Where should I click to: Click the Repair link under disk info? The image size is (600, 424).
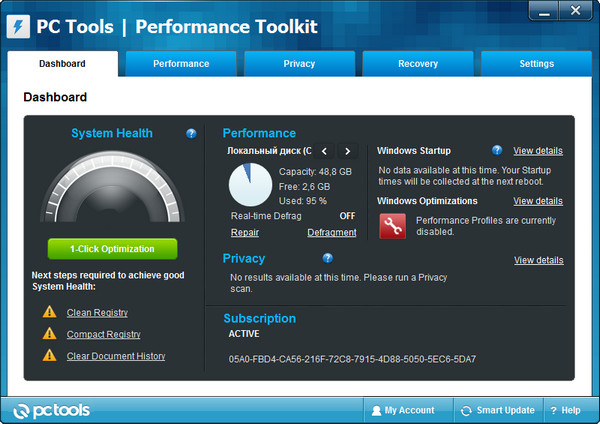click(245, 232)
